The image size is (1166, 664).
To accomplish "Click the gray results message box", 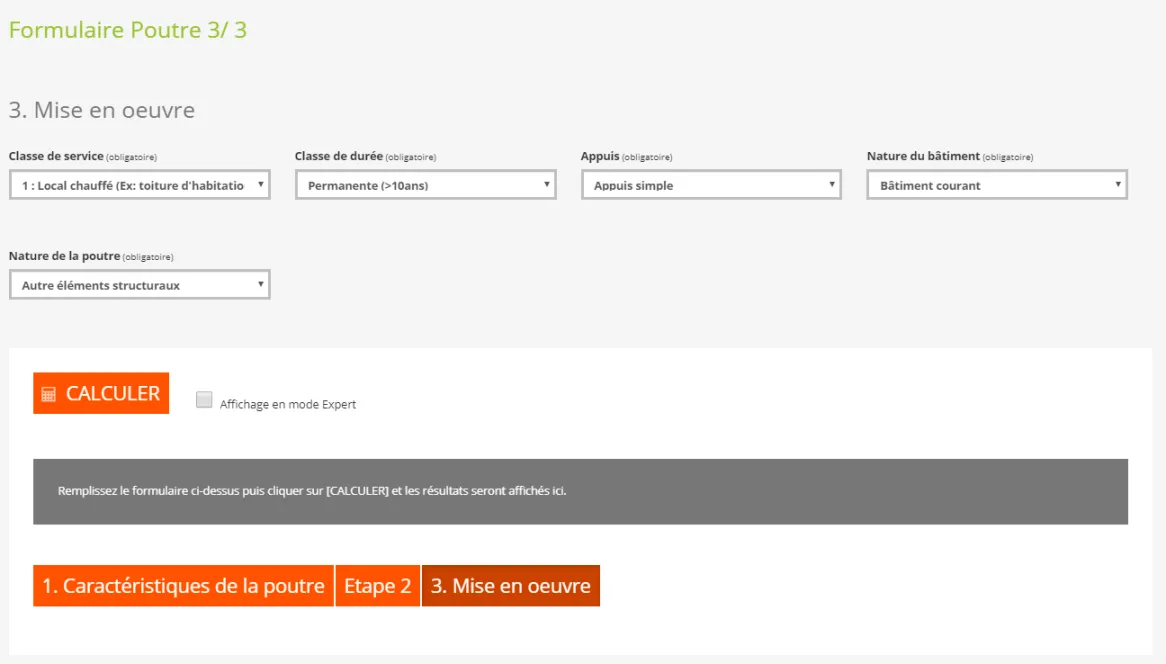I will pyautogui.click(x=581, y=491).
